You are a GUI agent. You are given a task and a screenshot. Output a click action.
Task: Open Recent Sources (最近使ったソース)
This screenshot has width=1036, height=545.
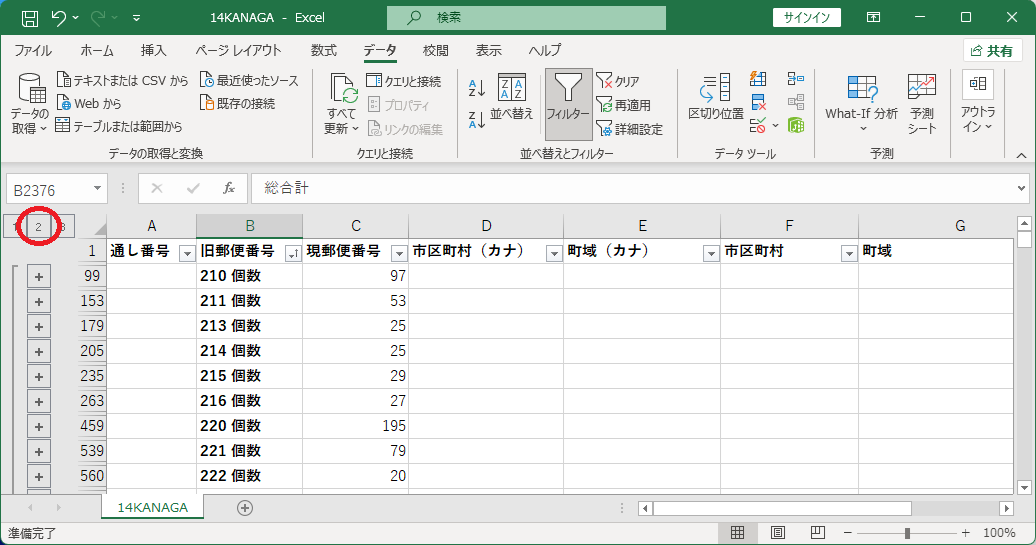click(x=249, y=81)
